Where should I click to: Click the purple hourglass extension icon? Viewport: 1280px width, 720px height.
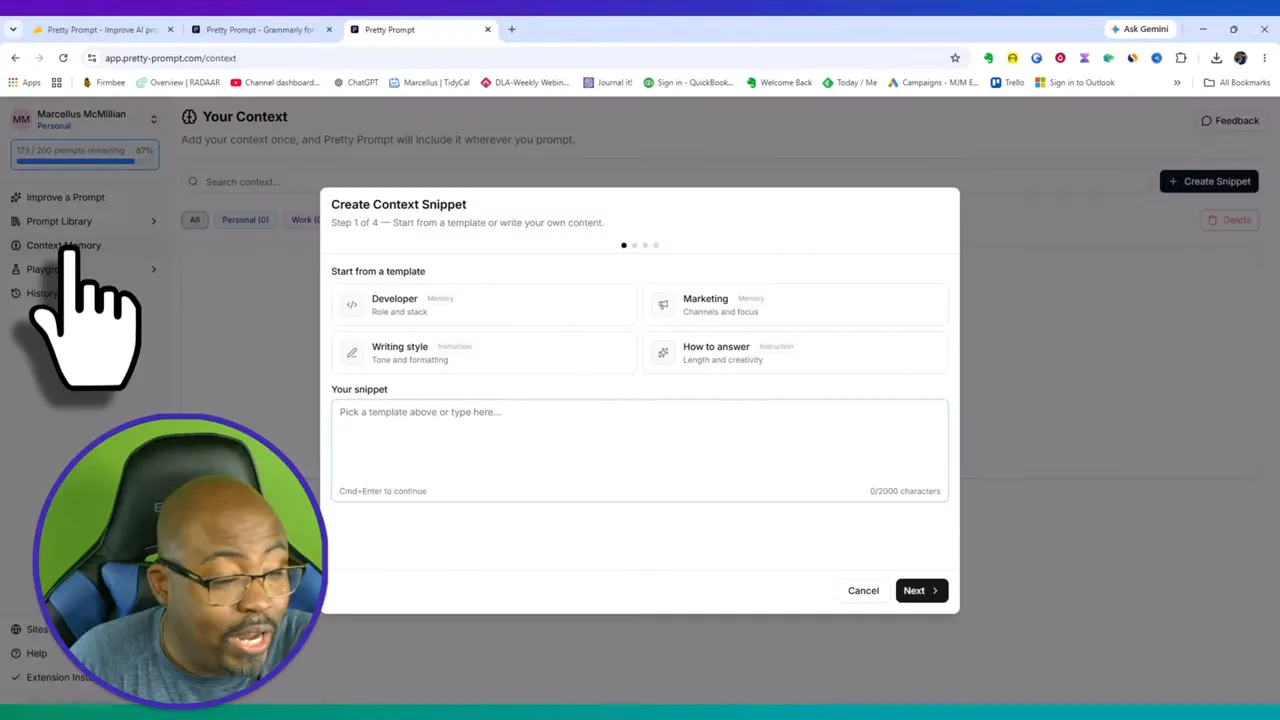tap(1084, 58)
